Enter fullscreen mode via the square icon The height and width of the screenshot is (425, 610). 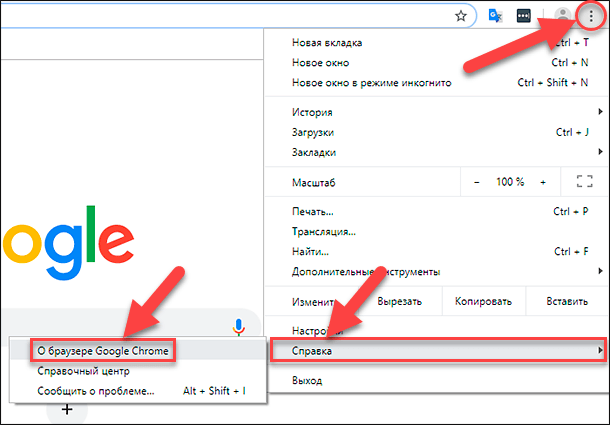coord(584,181)
